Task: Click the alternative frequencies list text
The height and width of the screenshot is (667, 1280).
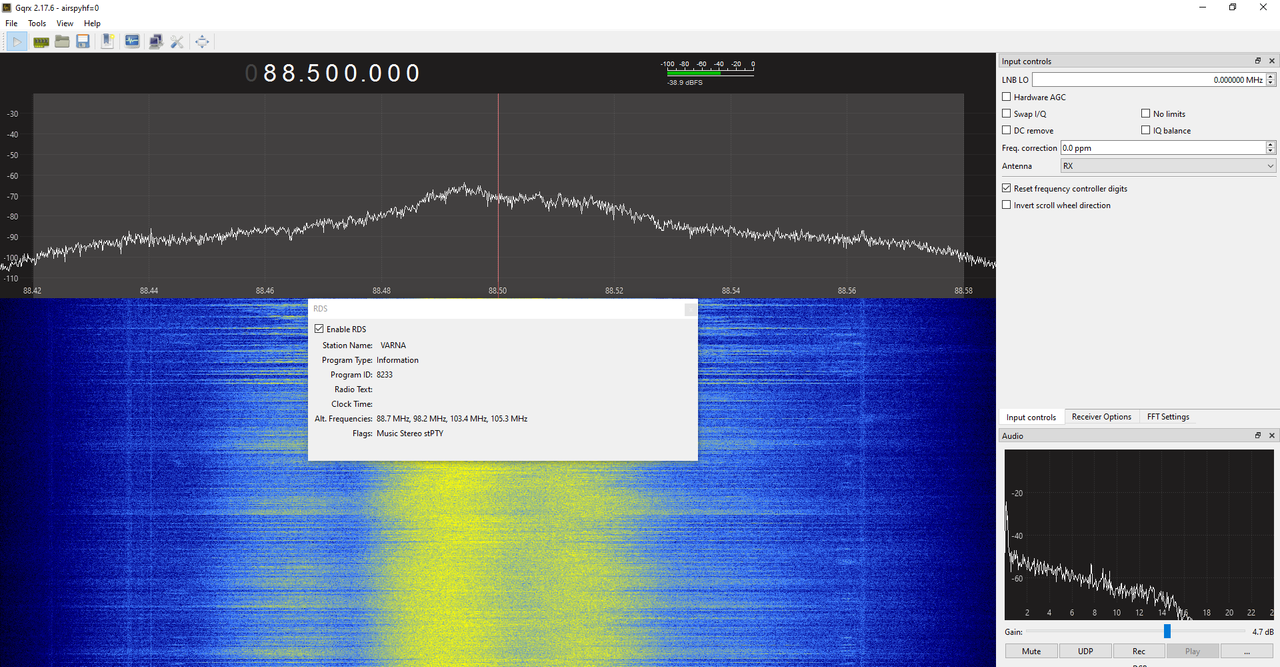Action: 452,419
